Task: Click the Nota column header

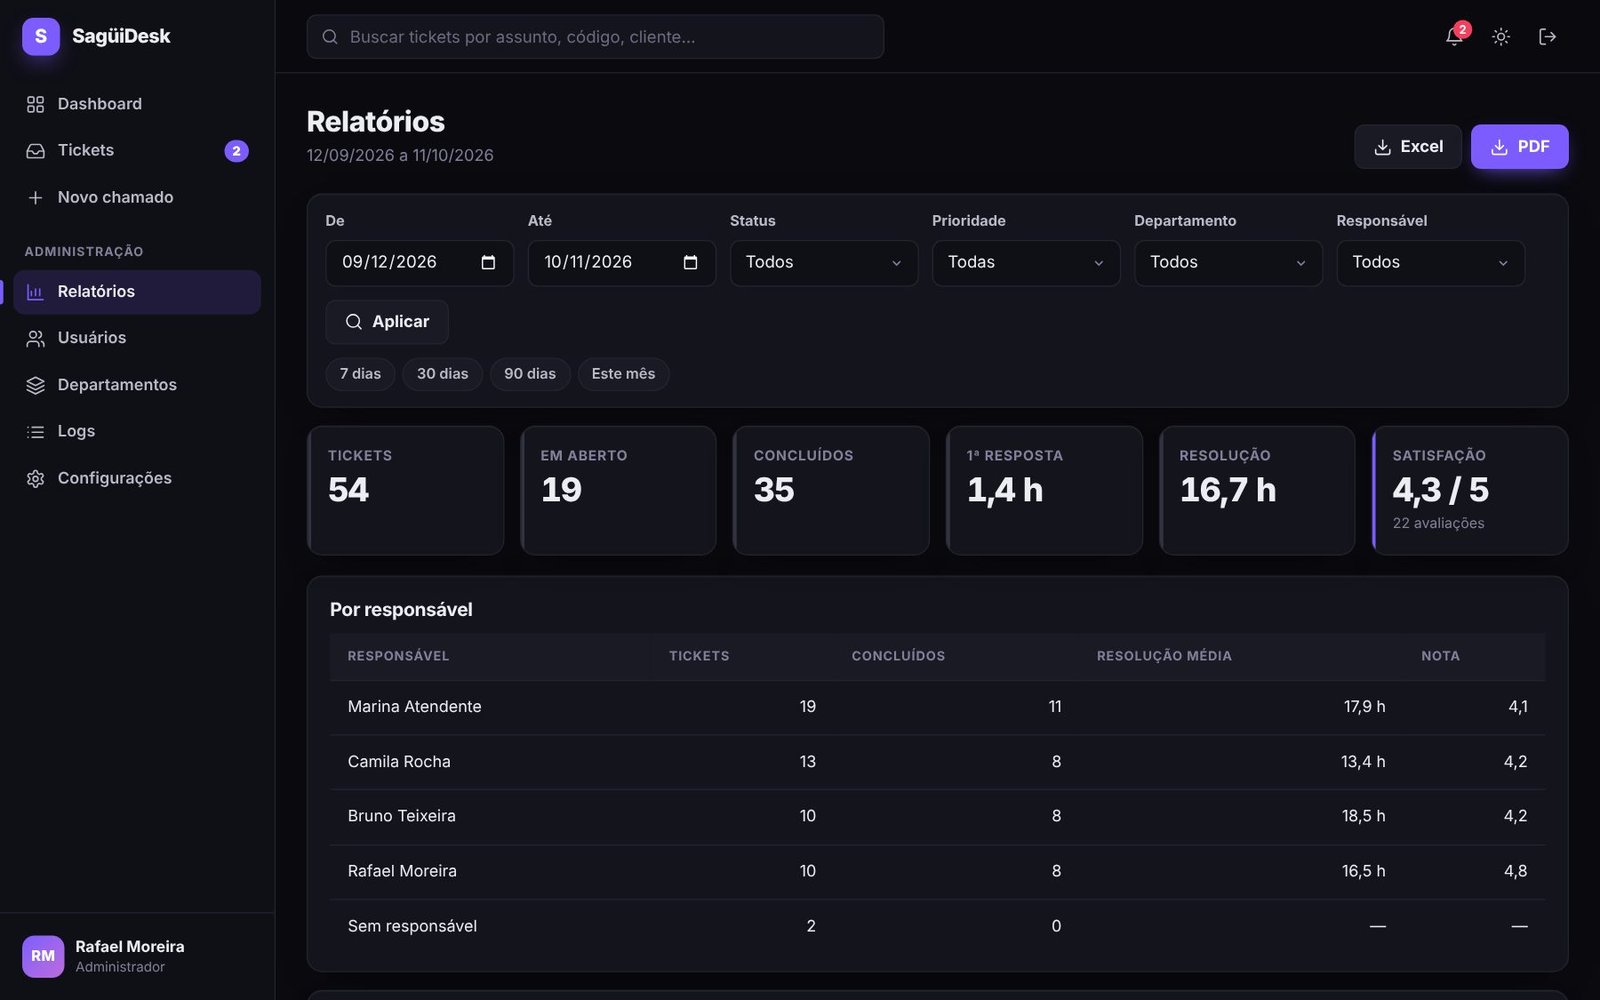Action: [x=1440, y=657]
